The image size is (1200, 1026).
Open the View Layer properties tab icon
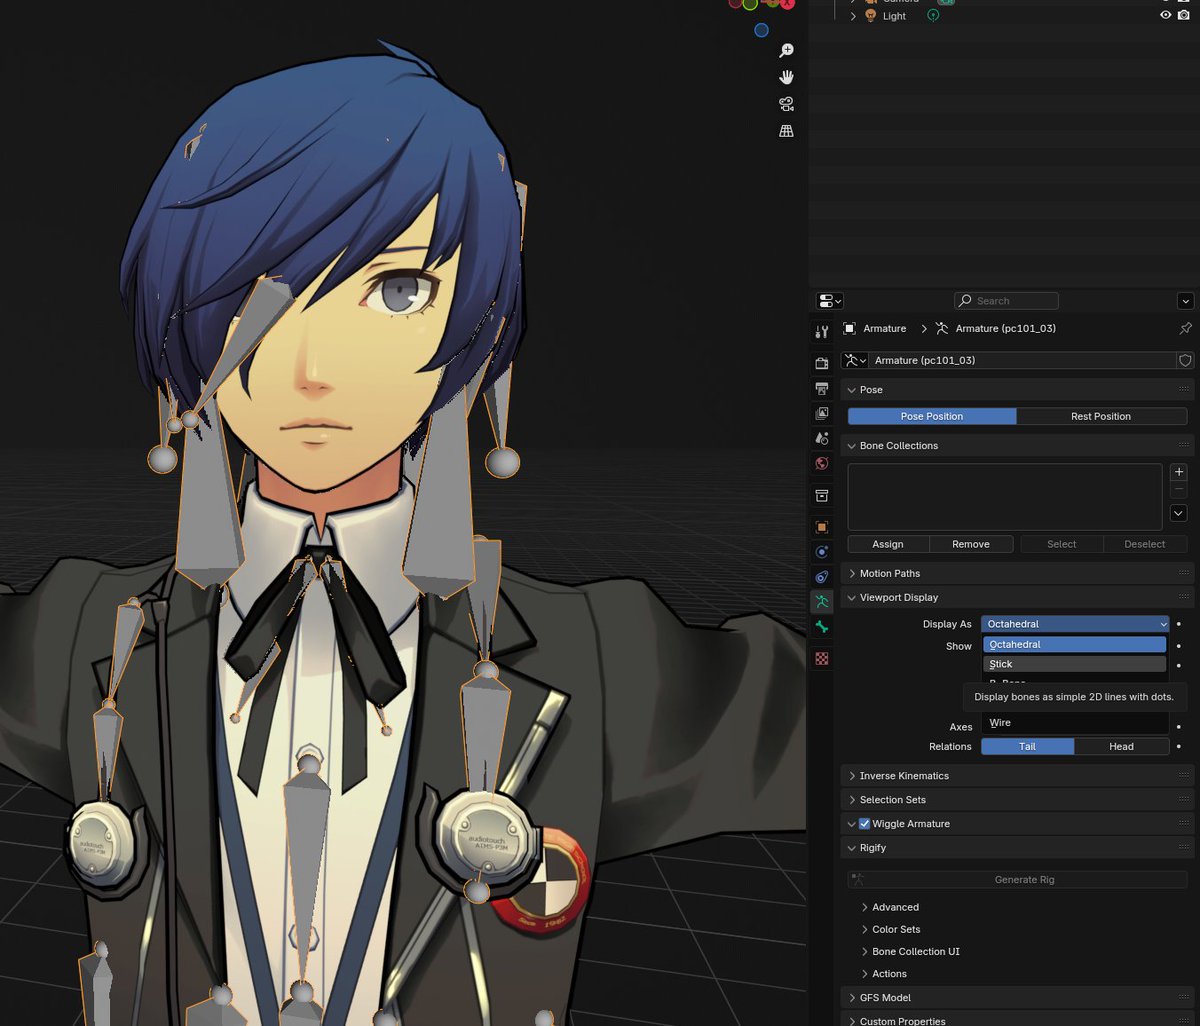822,413
